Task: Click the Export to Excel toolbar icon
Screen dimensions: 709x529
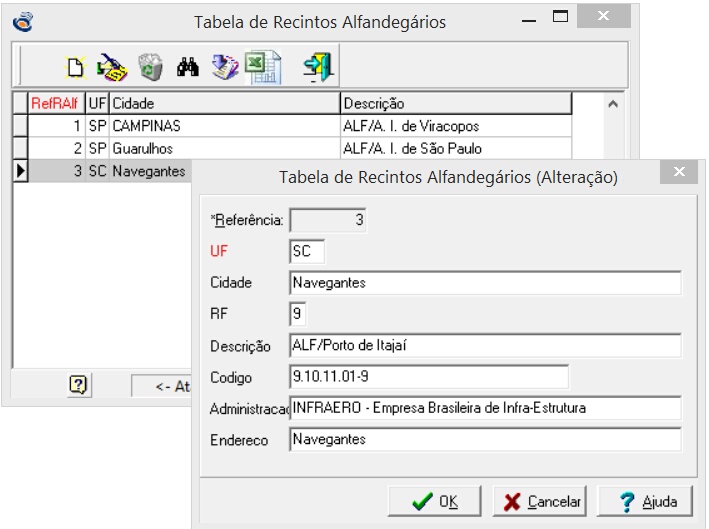Action: (263, 67)
